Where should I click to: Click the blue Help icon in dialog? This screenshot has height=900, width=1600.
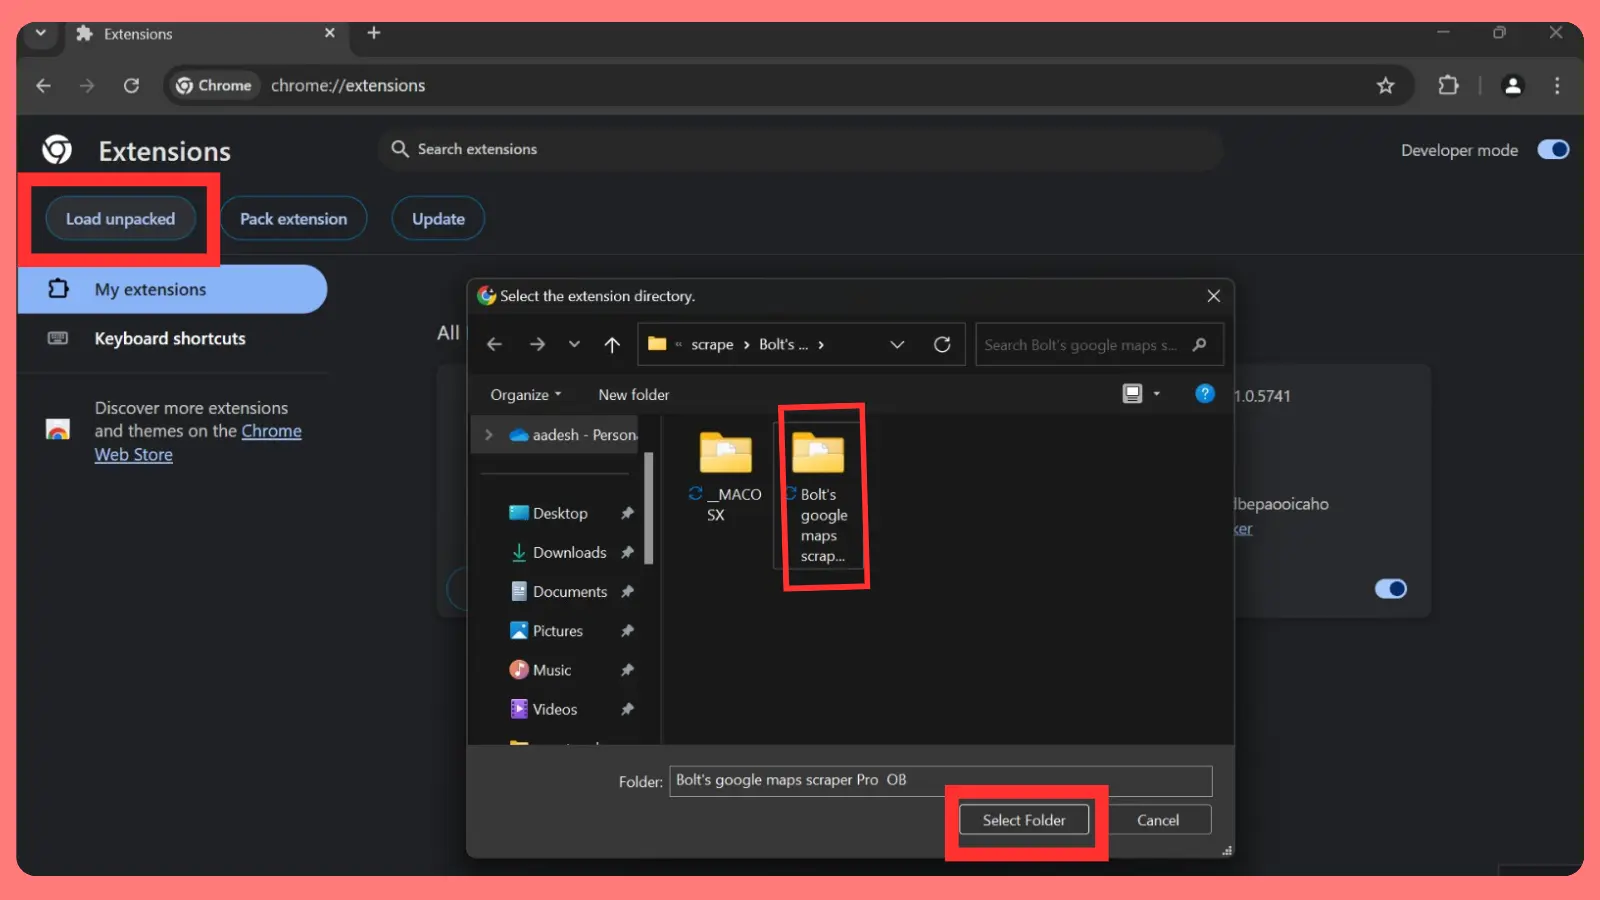(1204, 394)
